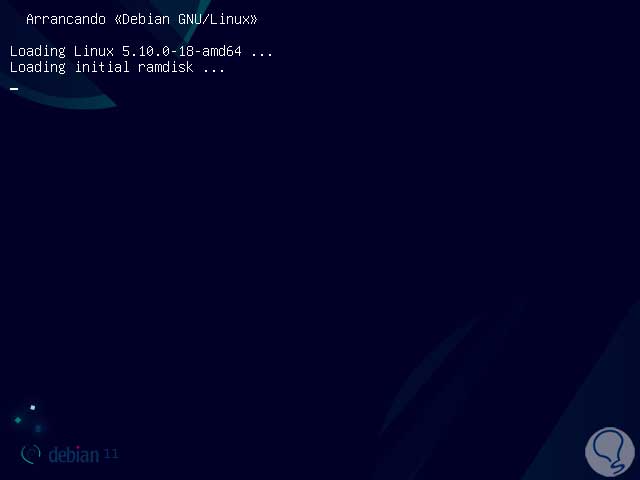Click the "11" version number
The image size is (640, 480).
(x=111, y=453)
